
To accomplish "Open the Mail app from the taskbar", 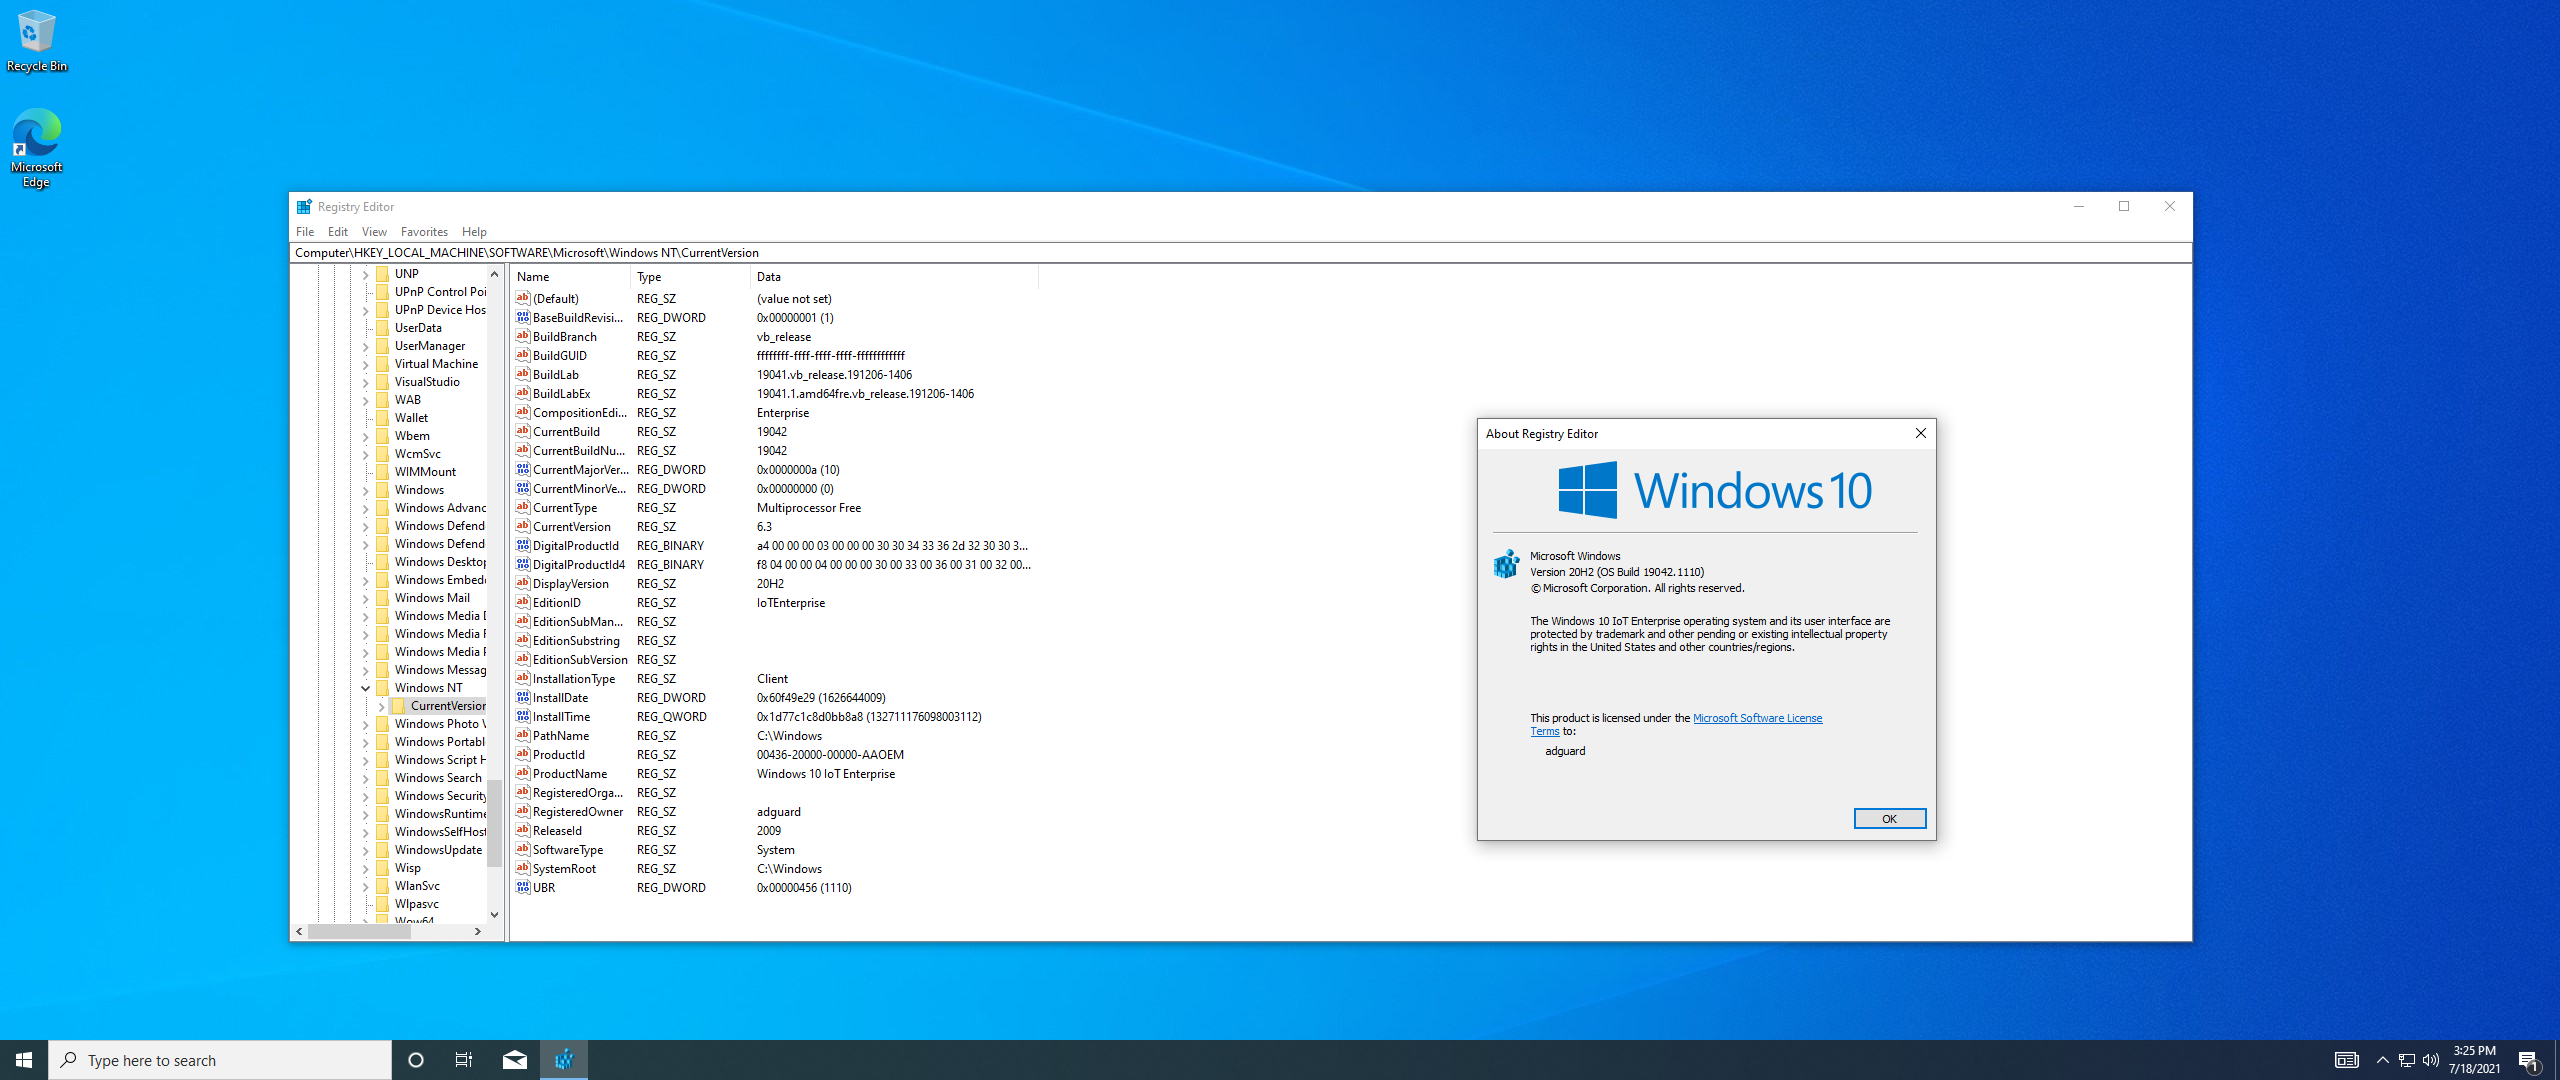I will 515,1060.
